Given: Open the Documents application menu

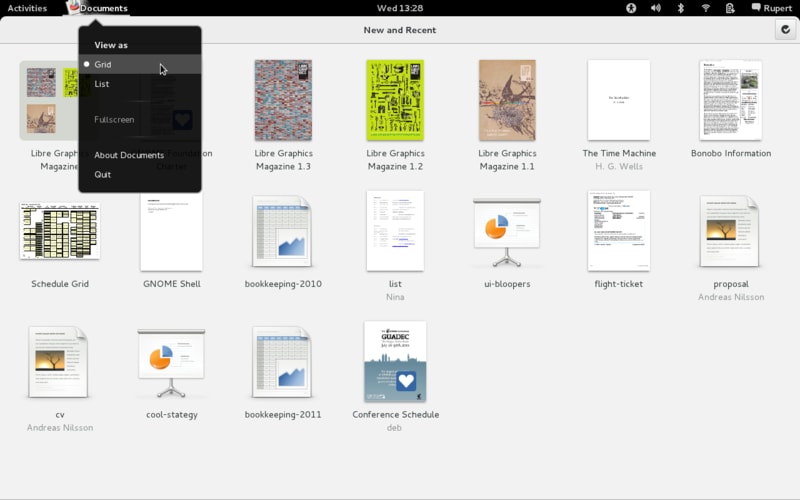Looking at the screenshot, I should coord(97,8).
